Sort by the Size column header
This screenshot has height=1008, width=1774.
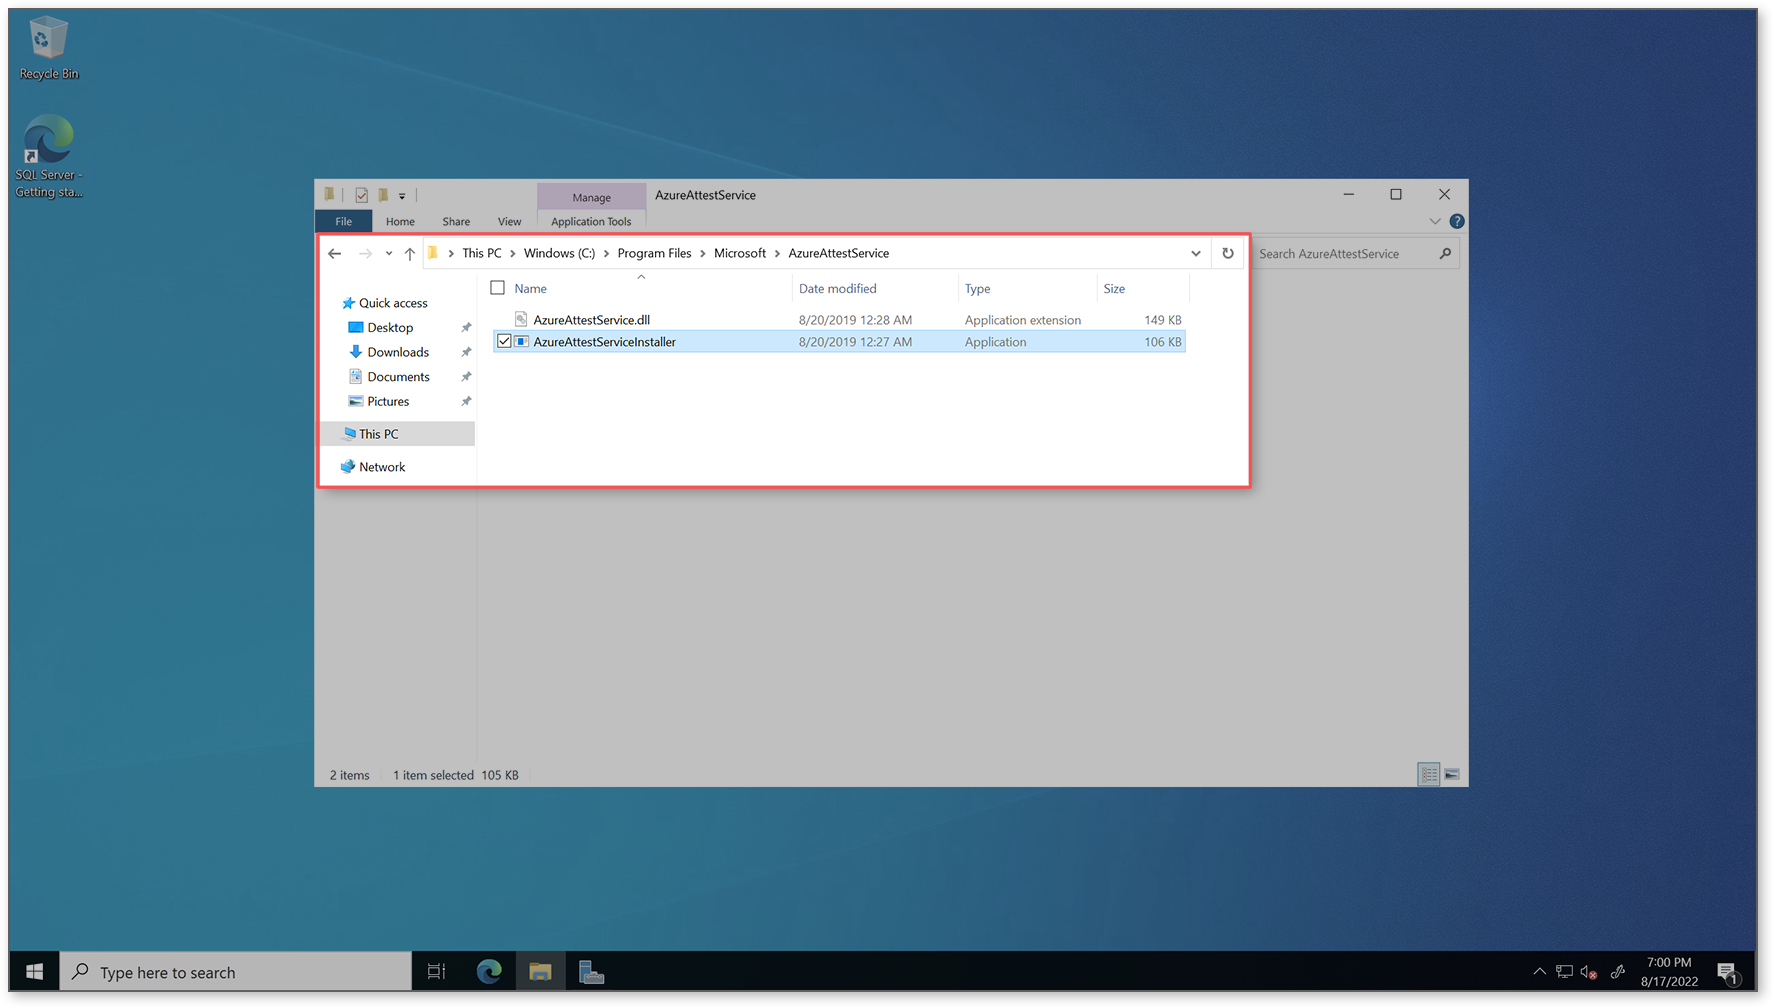point(1143,288)
